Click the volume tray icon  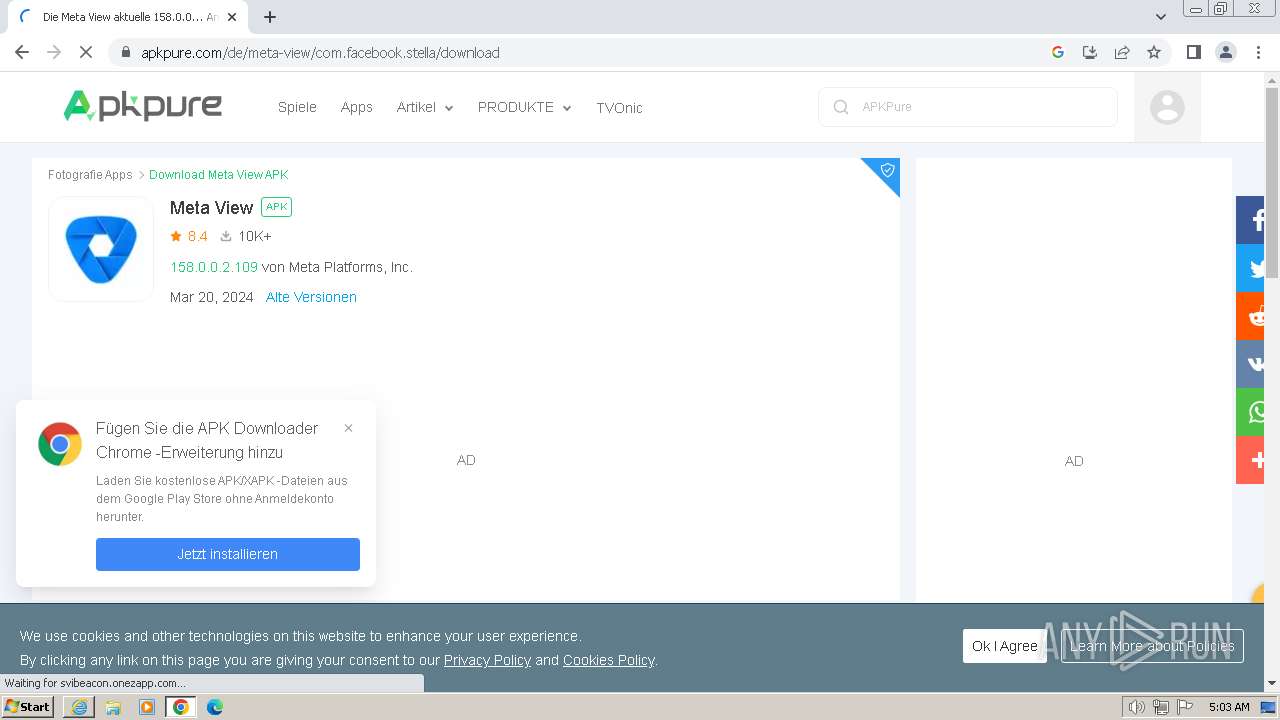point(1136,707)
